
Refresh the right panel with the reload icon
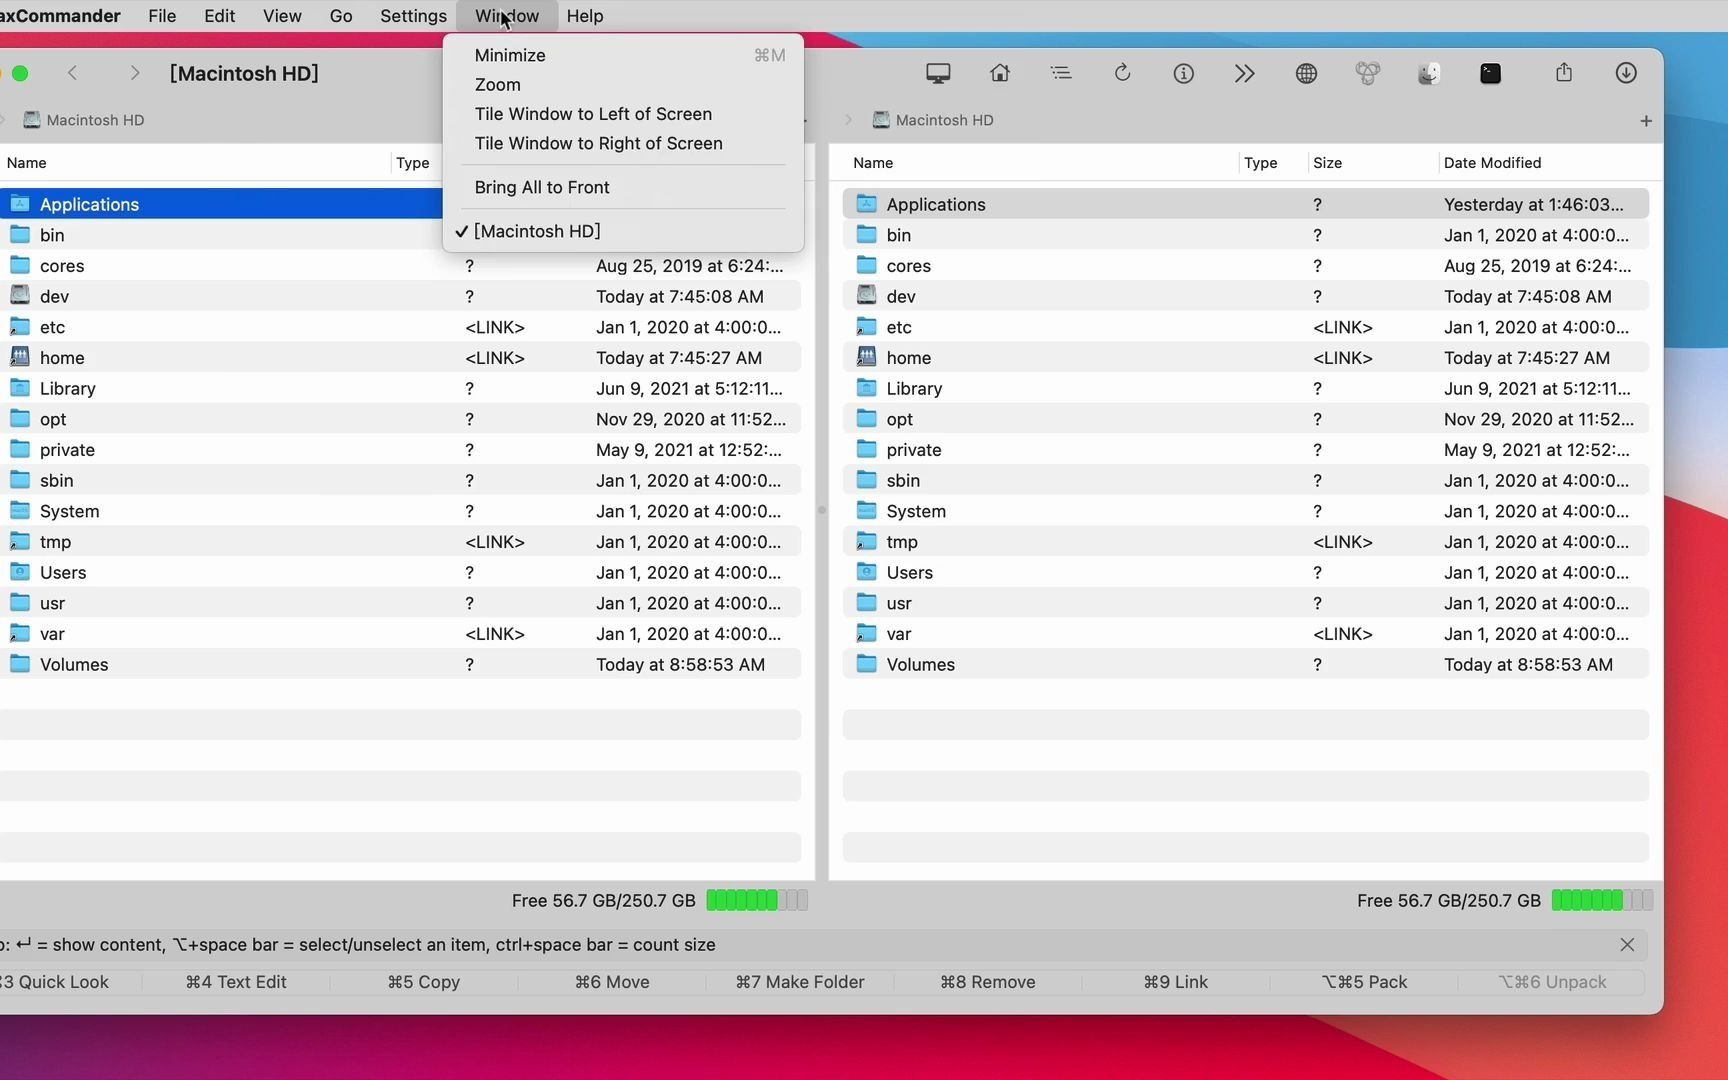click(x=1123, y=73)
